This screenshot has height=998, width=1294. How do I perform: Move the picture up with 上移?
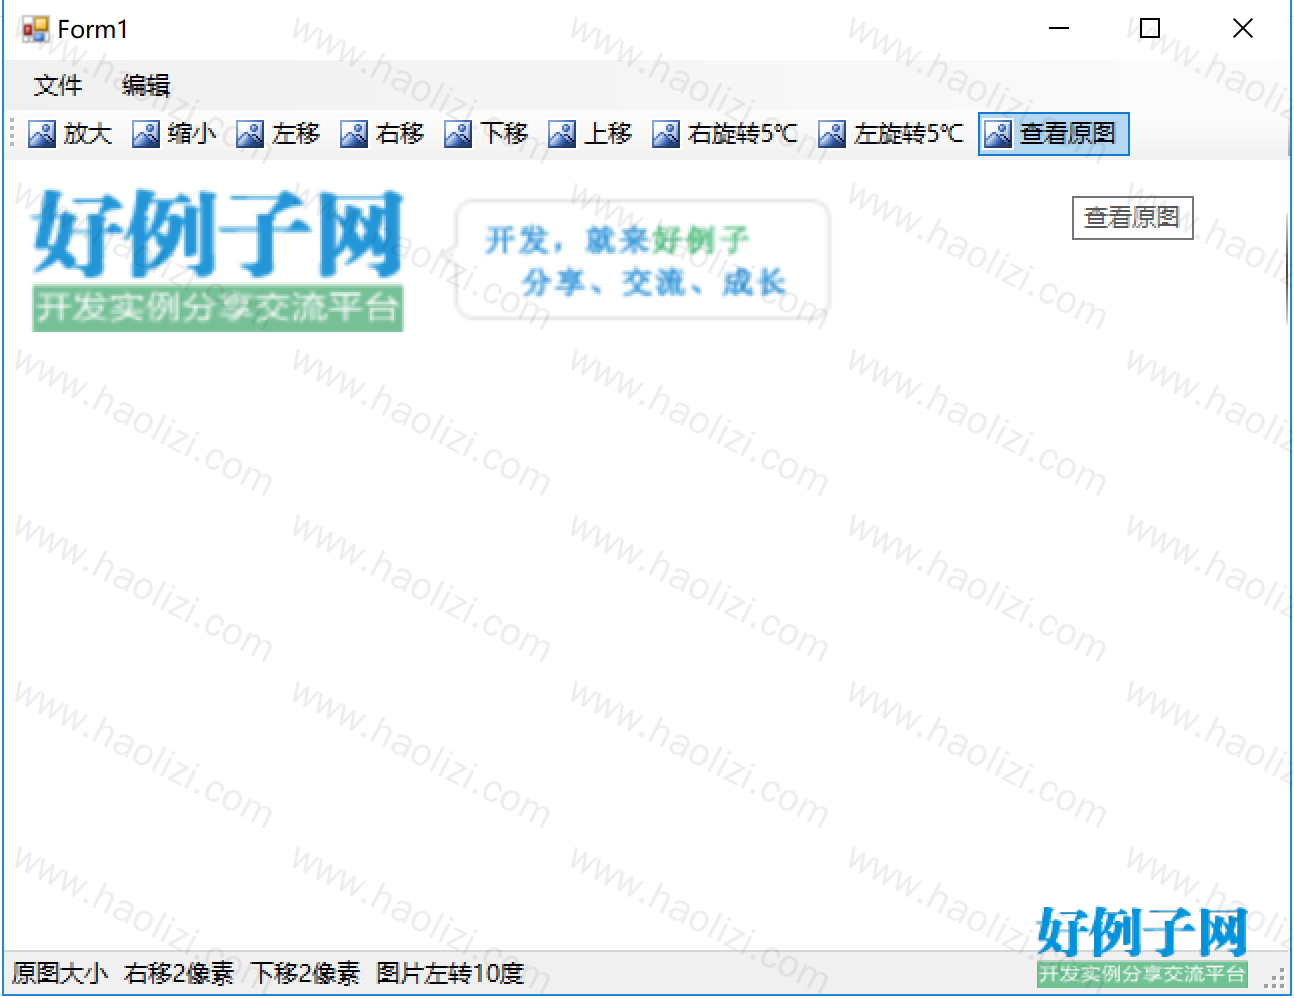point(590,134)
